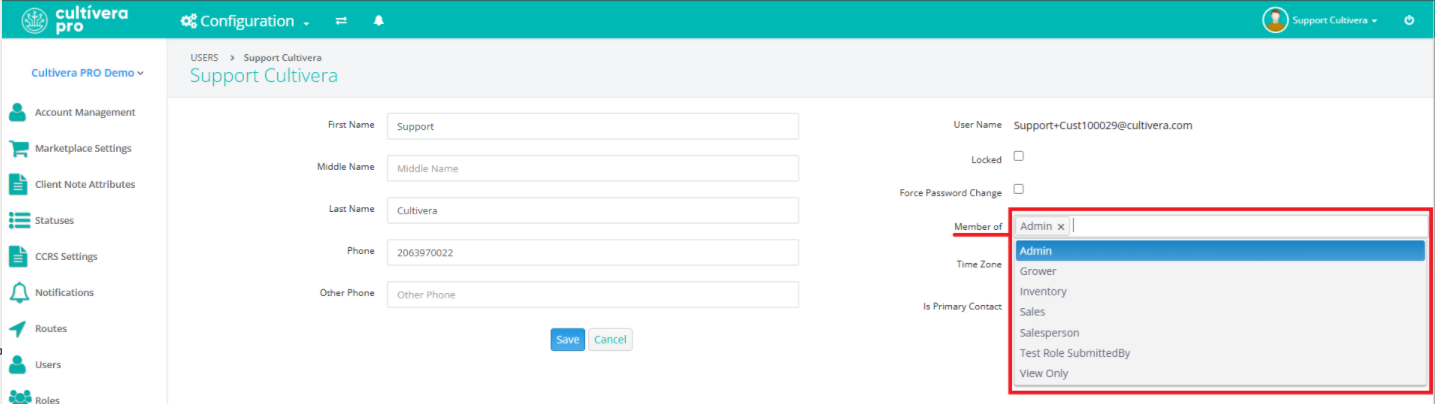Image resolution: width=1435 pixels, height=404 pixels.
Task: Open CCRS Settings
Action: pos(66,257)
